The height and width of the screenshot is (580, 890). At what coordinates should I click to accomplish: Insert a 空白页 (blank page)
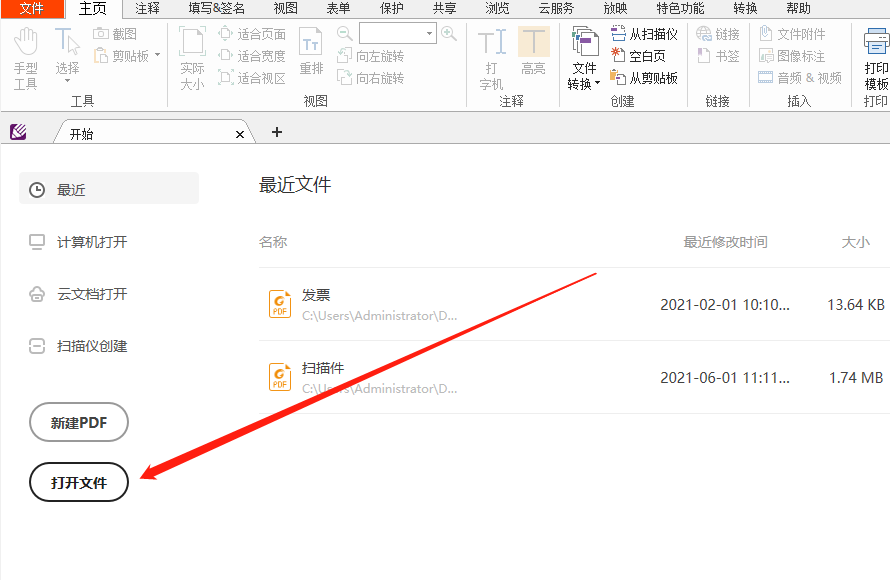pyautogui.click(x=640, y=55)
